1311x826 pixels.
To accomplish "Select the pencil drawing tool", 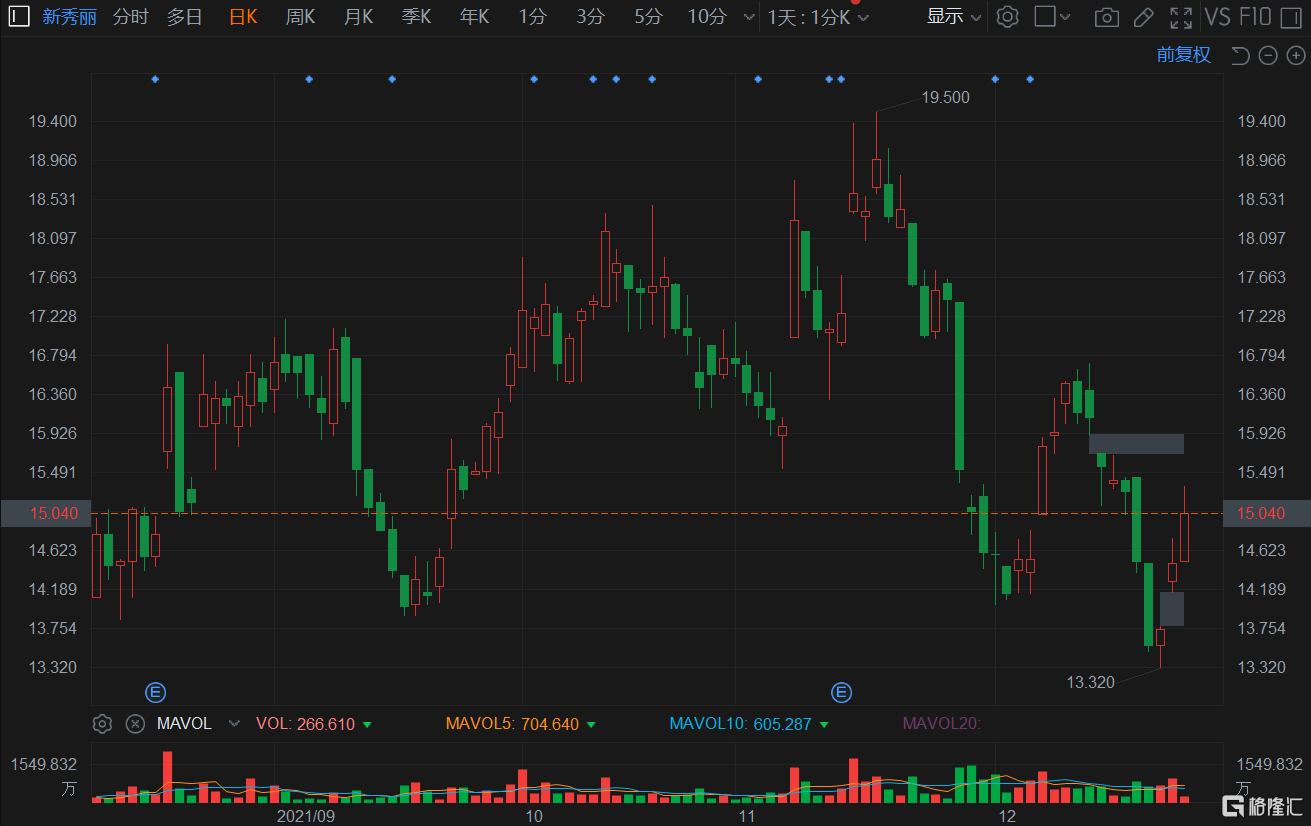I will coord(1143,17).
